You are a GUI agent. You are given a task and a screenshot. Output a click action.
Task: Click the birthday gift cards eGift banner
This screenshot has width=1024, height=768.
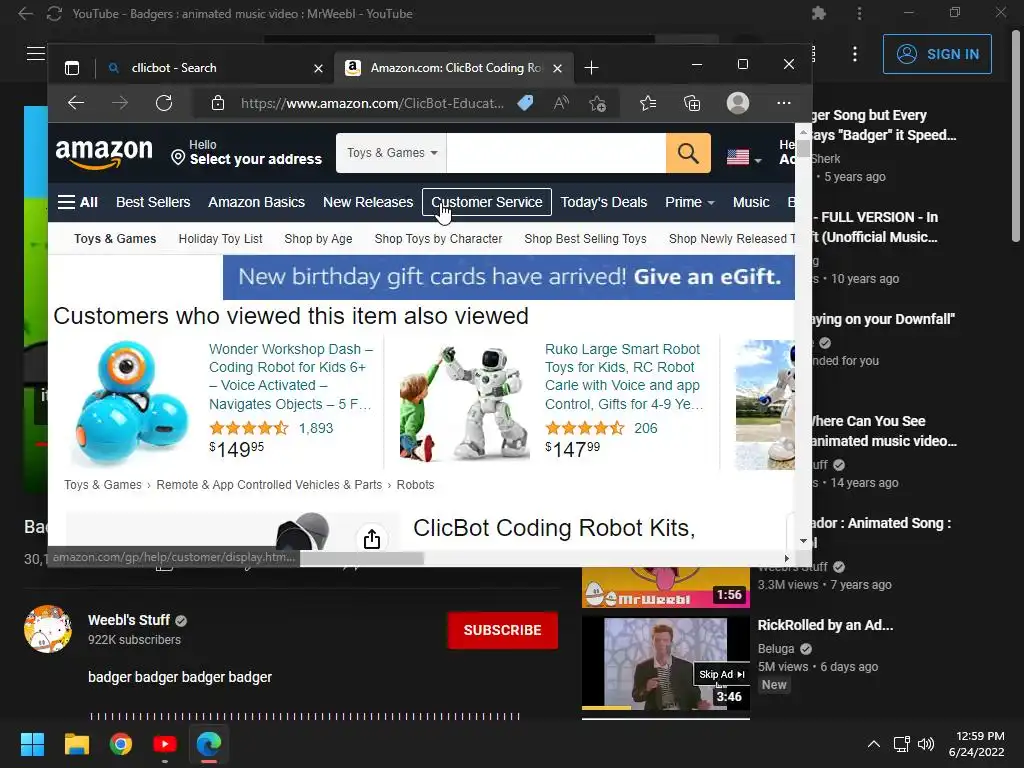pos(509,277)
